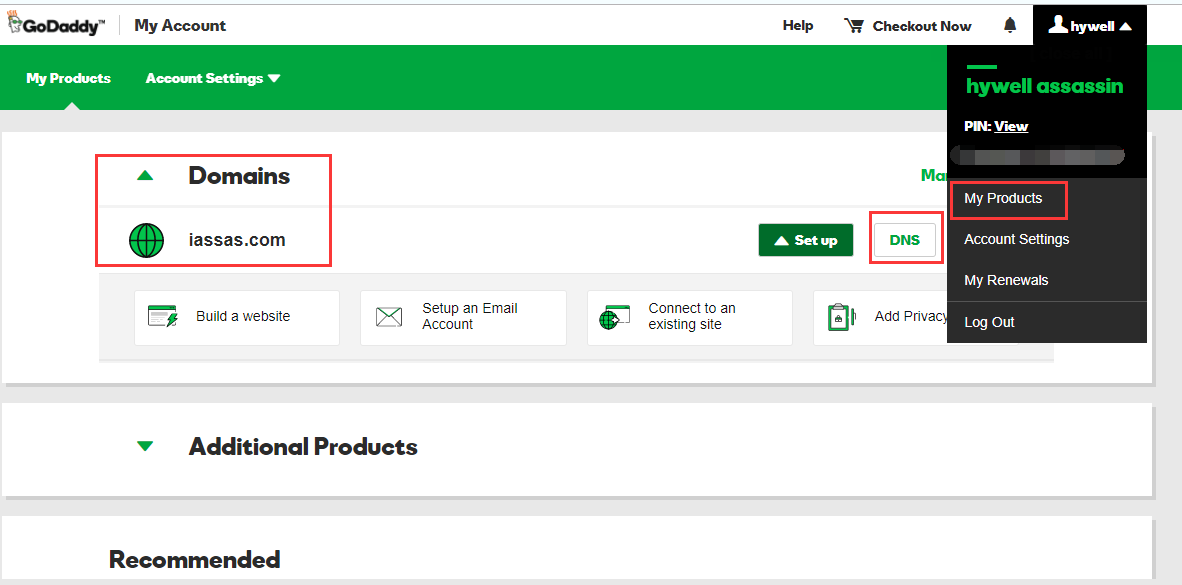Viewport: 1182px width, 585px height.
Task: Select the Build a website icon
Action: 162,316
